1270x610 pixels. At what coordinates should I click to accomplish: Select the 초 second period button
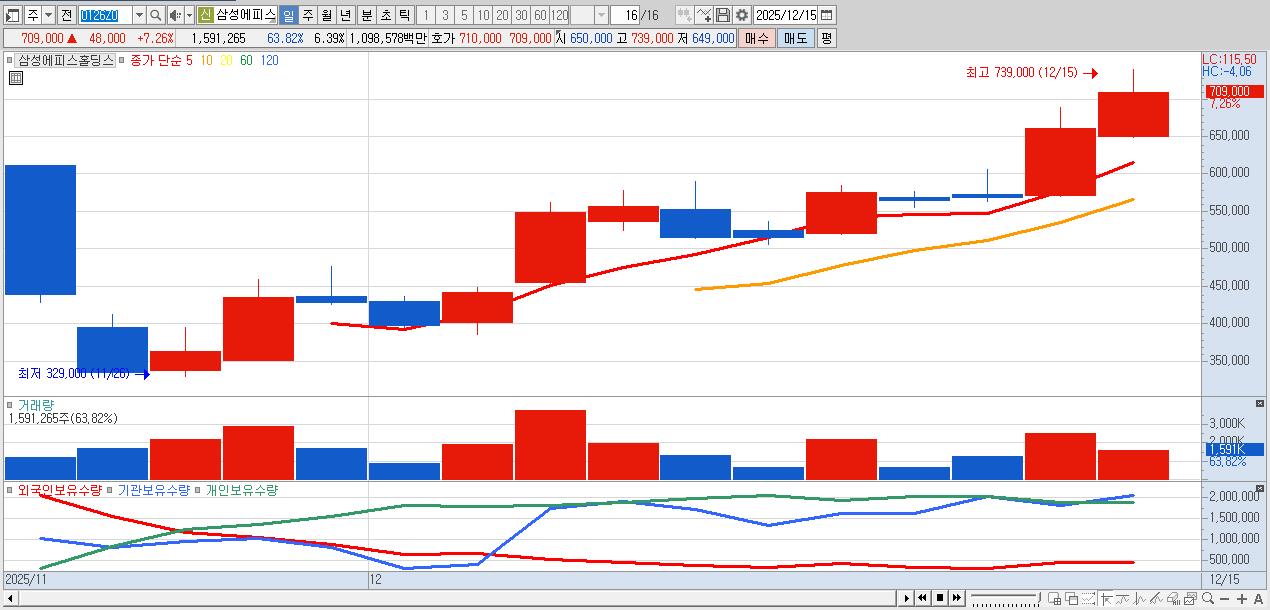[x=384, y=15]
